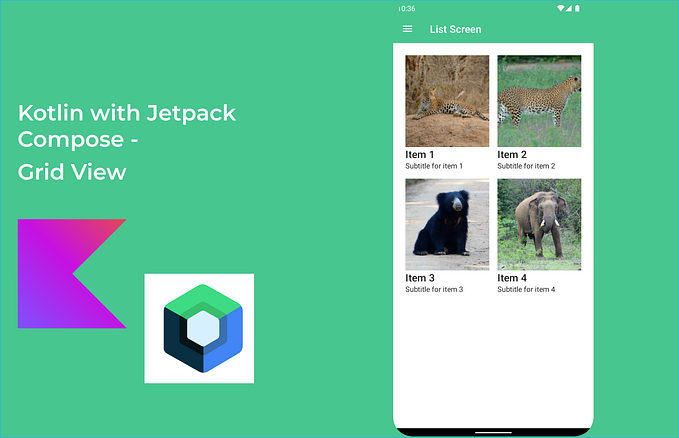Viewport: 679px width, 438px height.
Task: Click 'Subtitle for item 3' text
Action: tap(434, 289)
